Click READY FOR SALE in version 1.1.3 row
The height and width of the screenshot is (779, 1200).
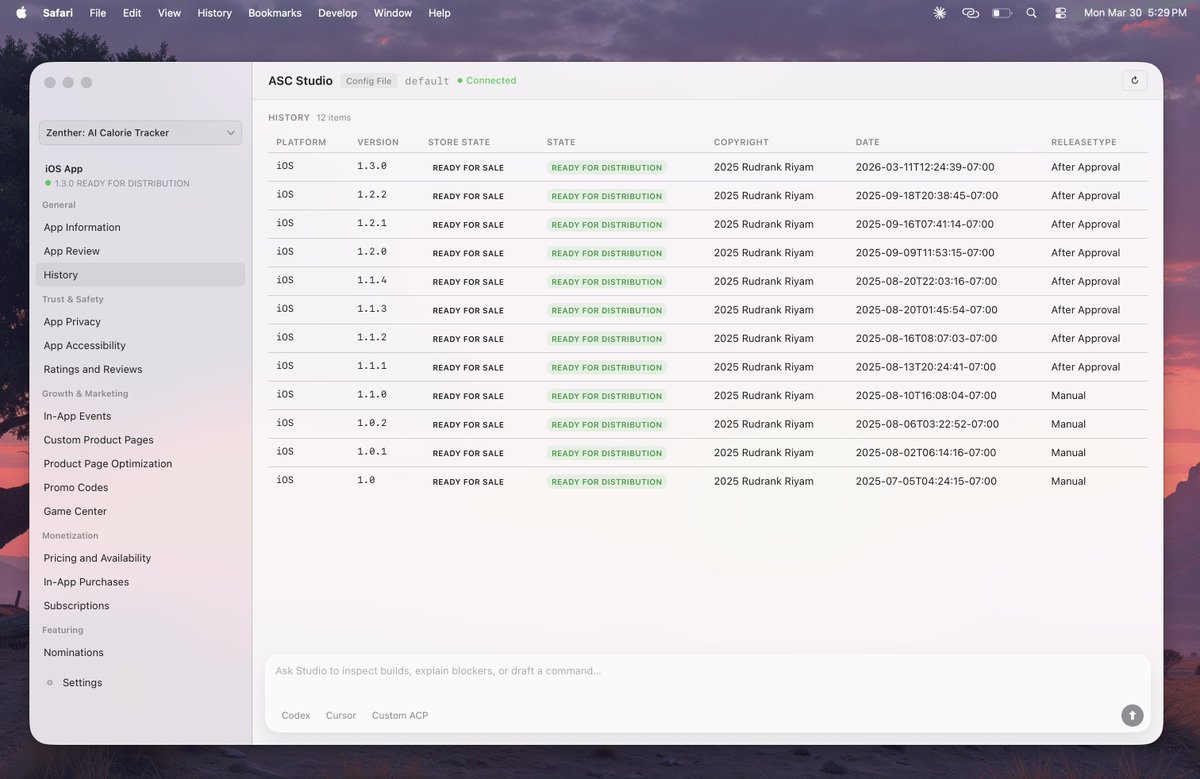coord(468,310)
